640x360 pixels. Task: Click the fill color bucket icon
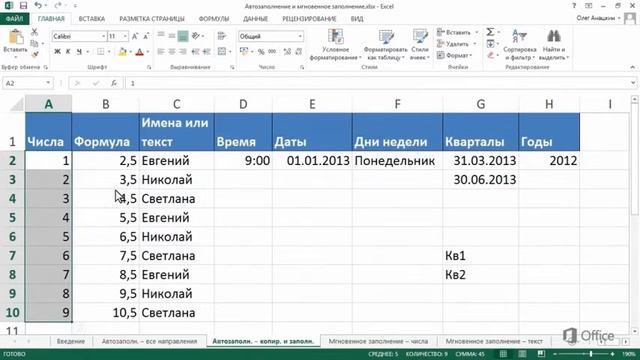122,51
